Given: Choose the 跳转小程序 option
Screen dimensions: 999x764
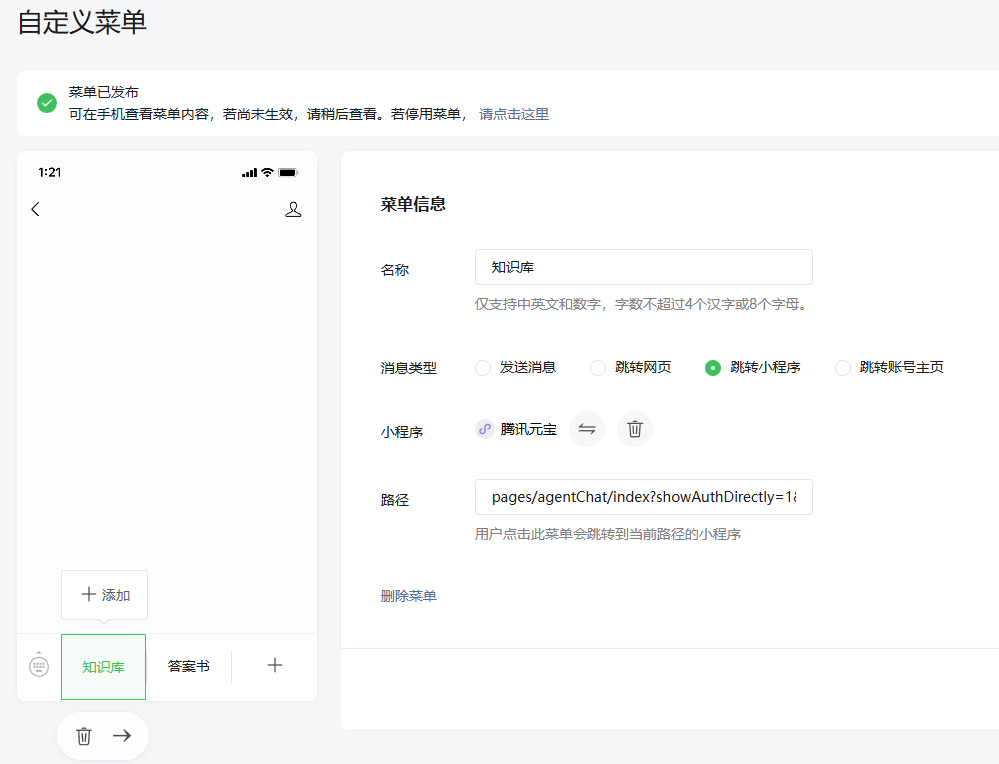Looking at the screenshot, I should pos(712,368).
